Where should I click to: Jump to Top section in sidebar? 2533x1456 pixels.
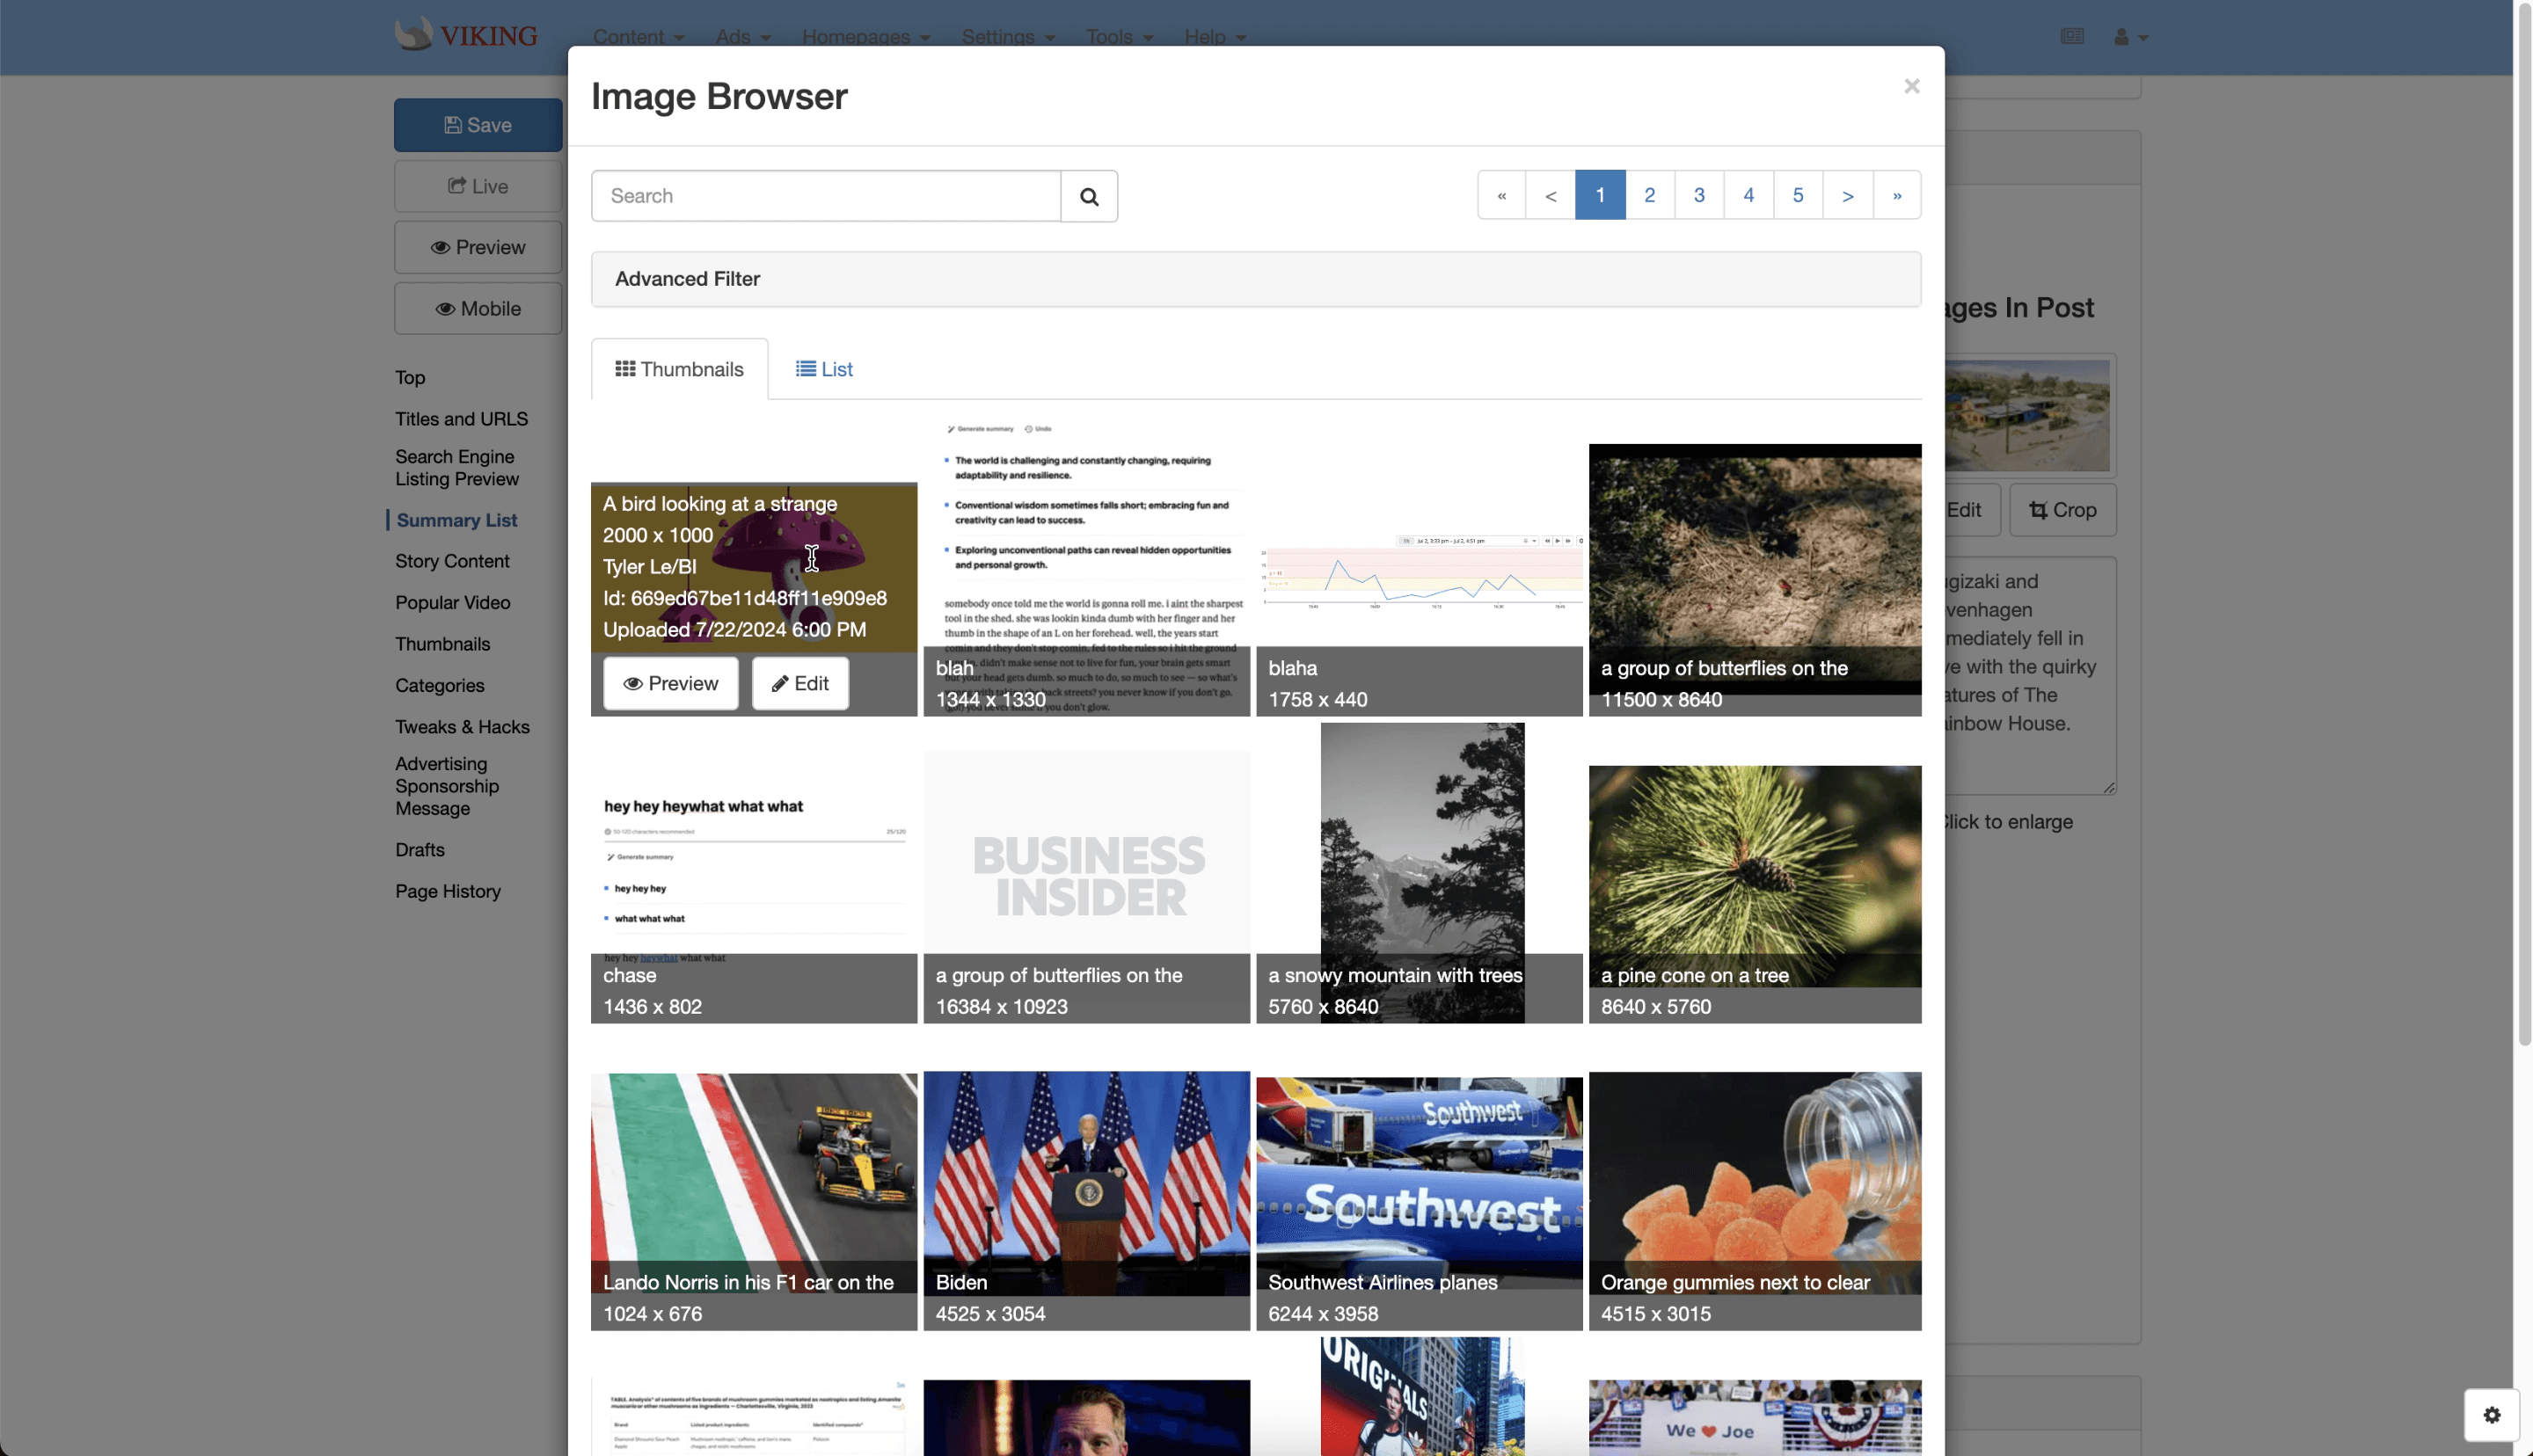click(410, 378)
